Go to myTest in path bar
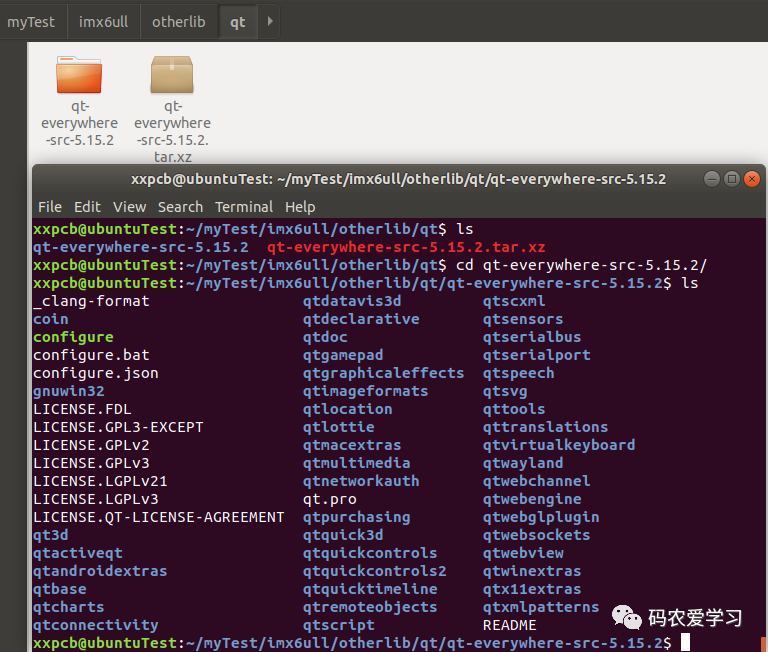Screen dimensions: 768x652 [31, 22]
